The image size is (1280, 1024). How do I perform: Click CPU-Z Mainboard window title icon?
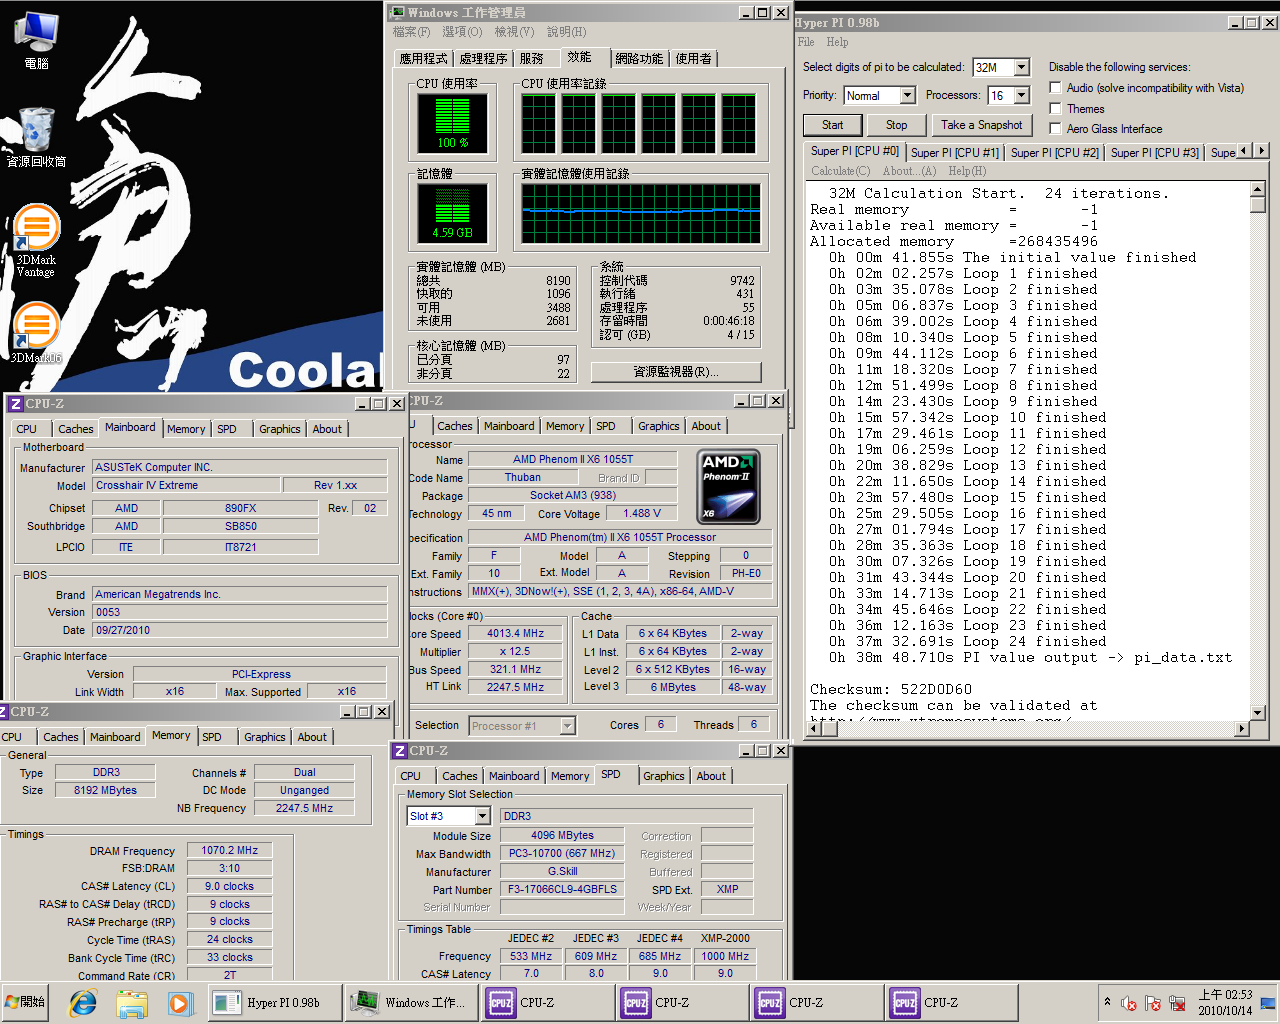[15, 404]
